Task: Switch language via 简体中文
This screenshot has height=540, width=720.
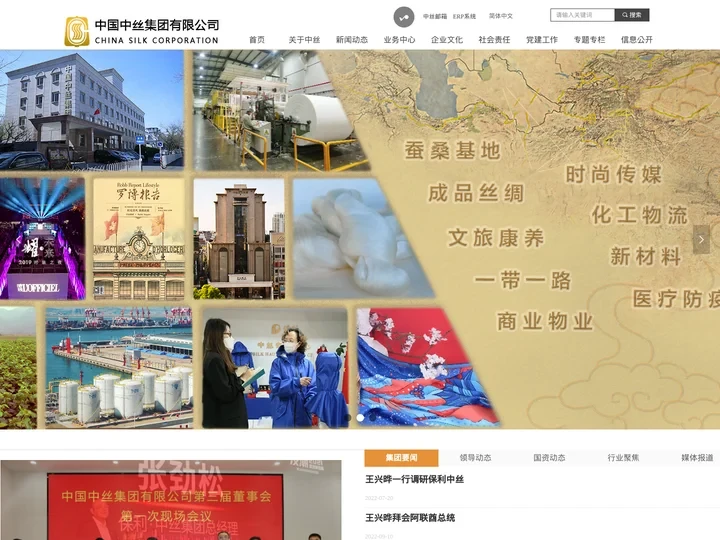Action: point(500,16)
